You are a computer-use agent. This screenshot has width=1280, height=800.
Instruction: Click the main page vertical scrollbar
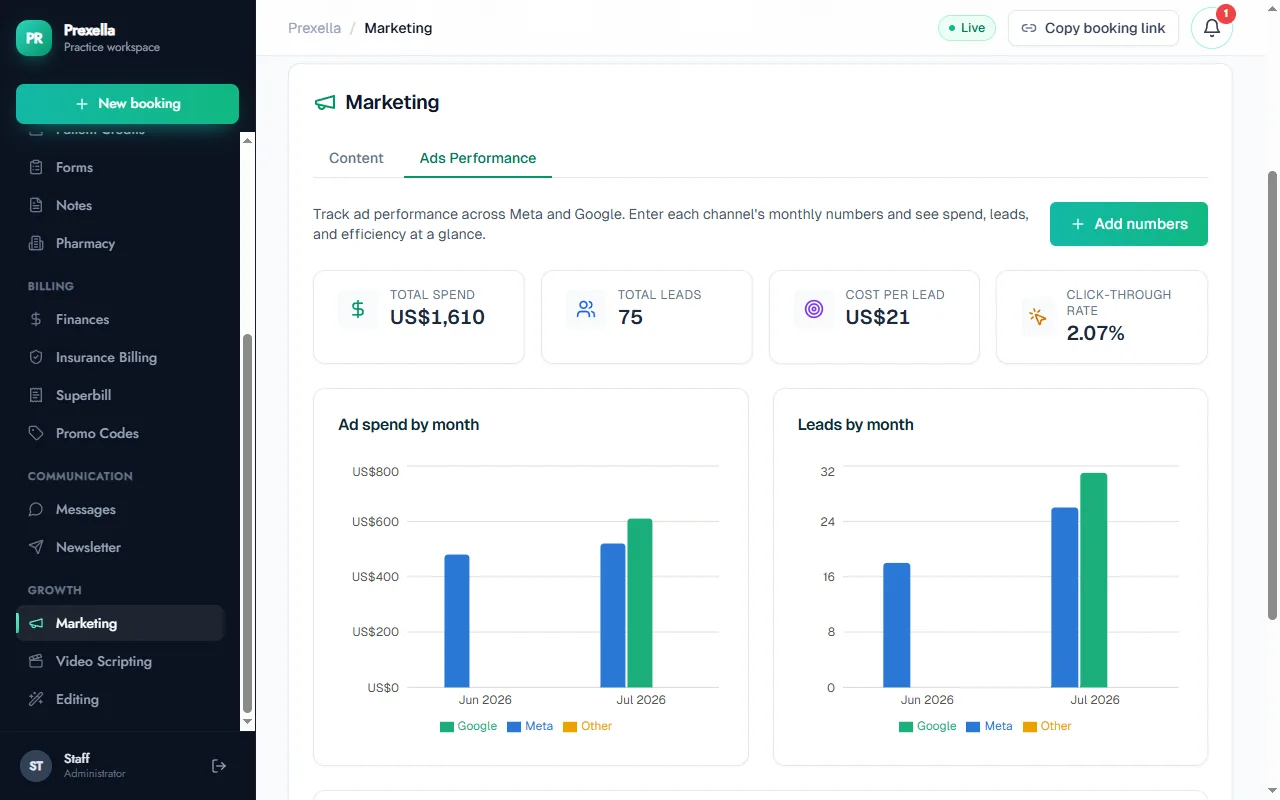point(1272,395)
